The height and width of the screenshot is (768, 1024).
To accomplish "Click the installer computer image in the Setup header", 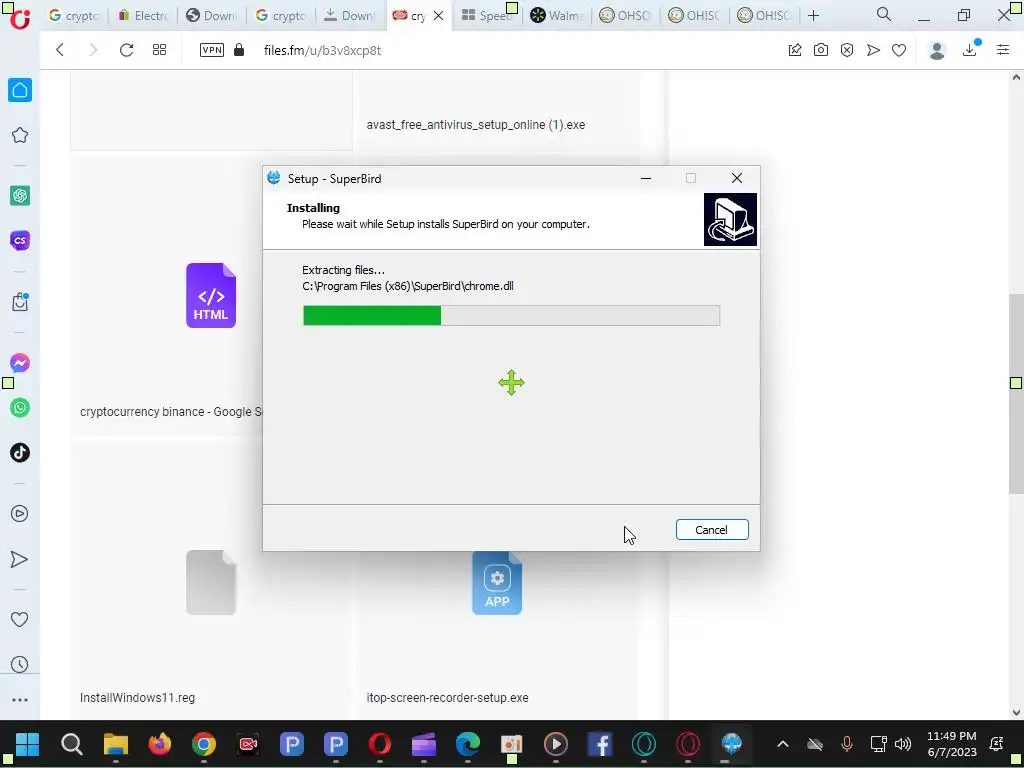I will click(730, 219).
